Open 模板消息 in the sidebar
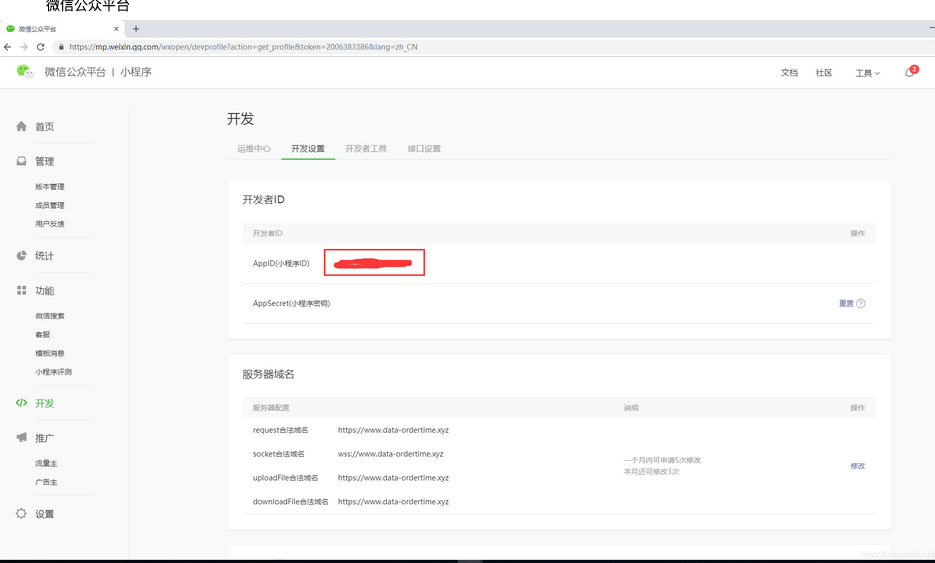 (x=49, y=353)
